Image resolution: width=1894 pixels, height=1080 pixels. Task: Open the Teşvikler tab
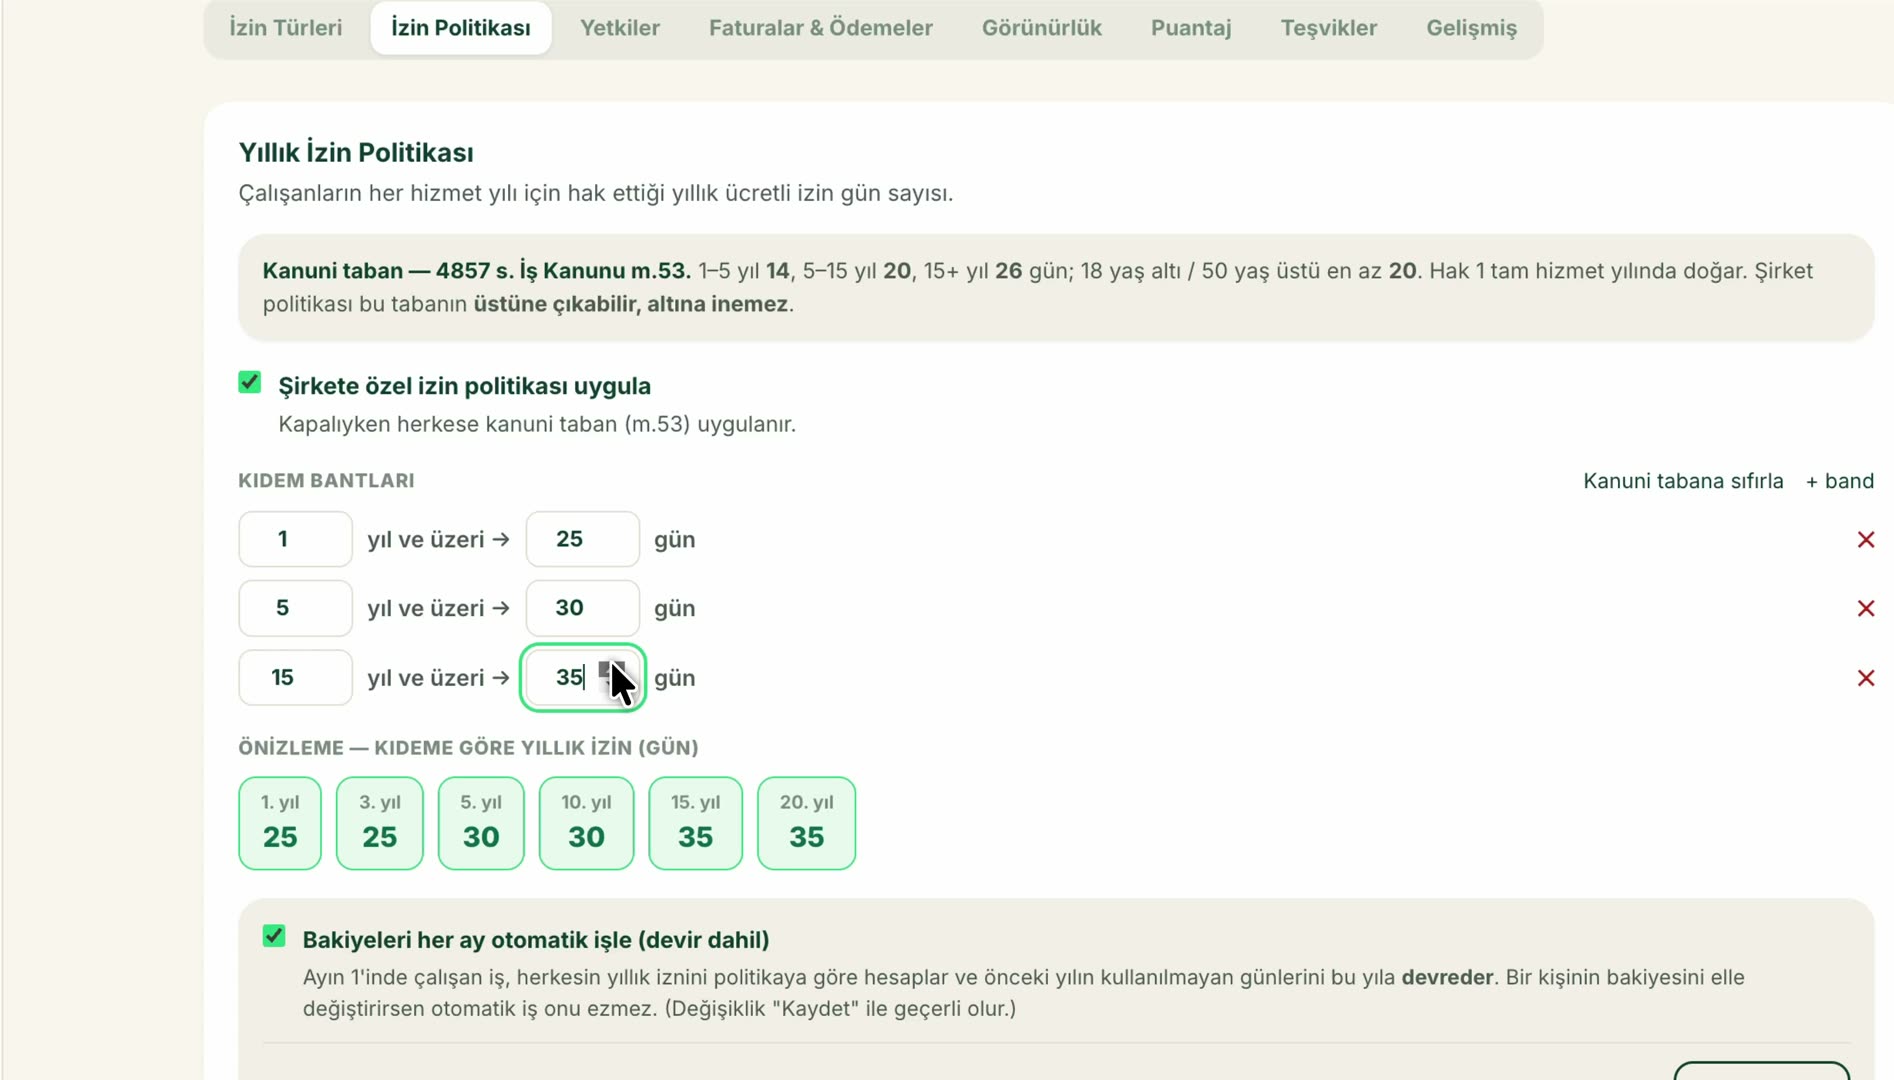tap(1329, 28)
